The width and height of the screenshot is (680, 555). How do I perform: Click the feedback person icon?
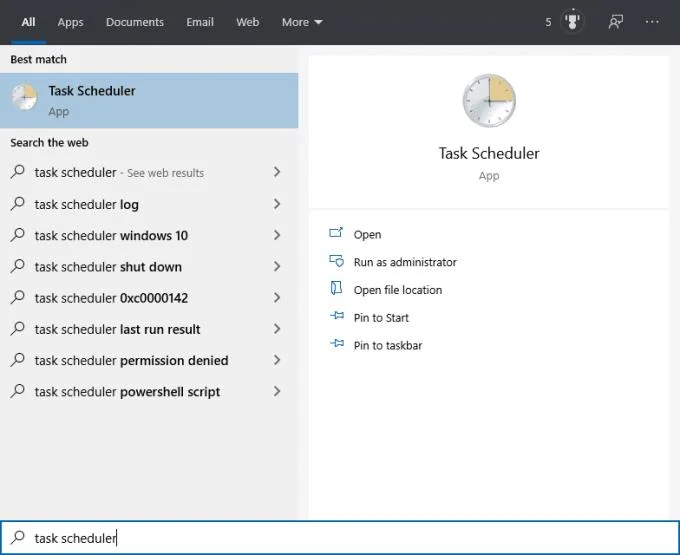pos(615,22)
